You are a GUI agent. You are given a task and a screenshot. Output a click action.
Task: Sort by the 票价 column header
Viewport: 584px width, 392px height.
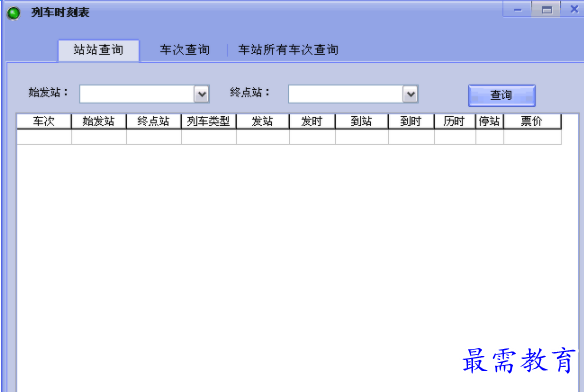pos(532,121)
